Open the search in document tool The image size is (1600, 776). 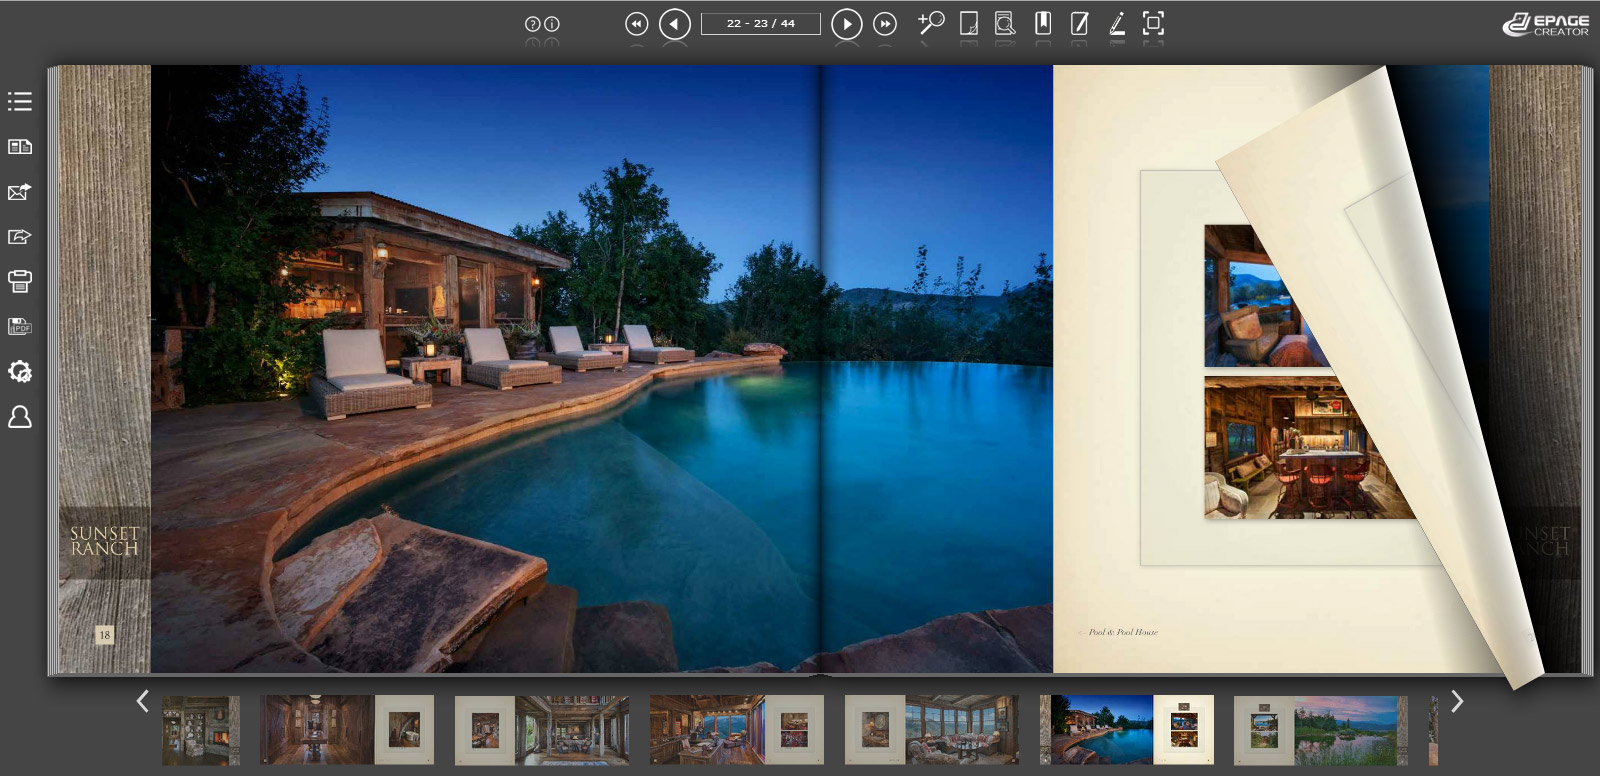(x=1005, y=23)
